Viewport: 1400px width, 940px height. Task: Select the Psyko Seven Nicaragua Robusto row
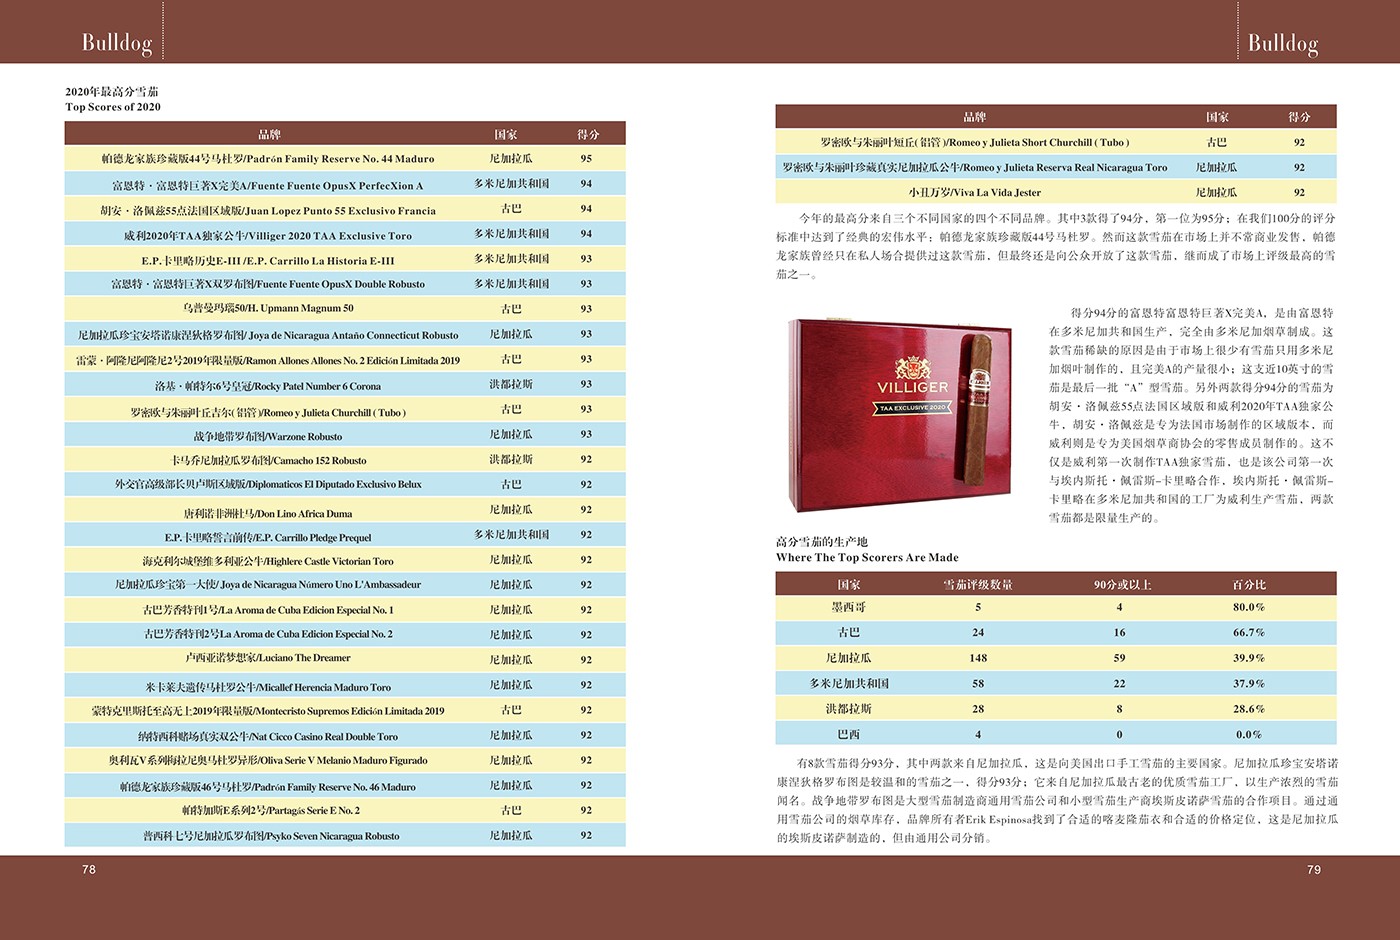(345, 835)
